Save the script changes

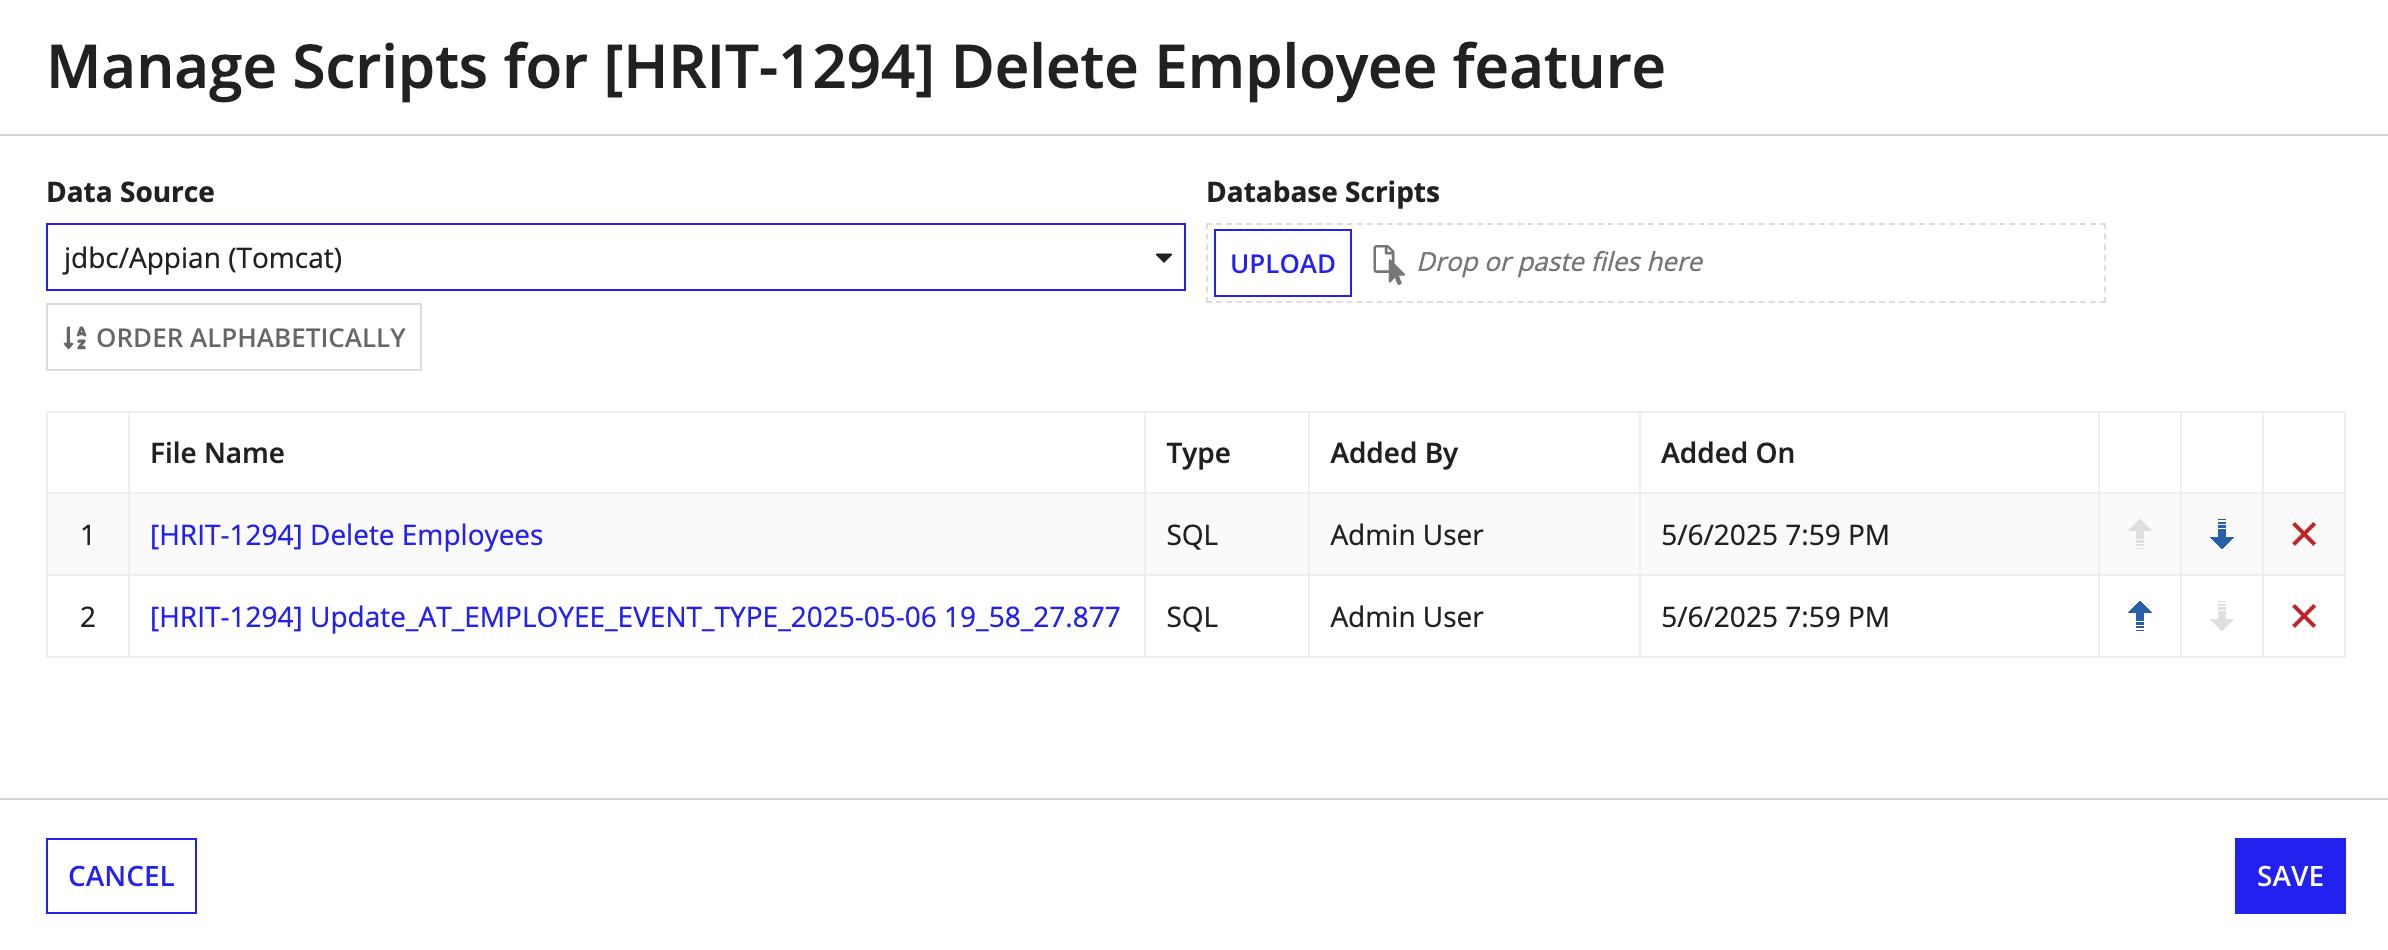(2290, 876)
